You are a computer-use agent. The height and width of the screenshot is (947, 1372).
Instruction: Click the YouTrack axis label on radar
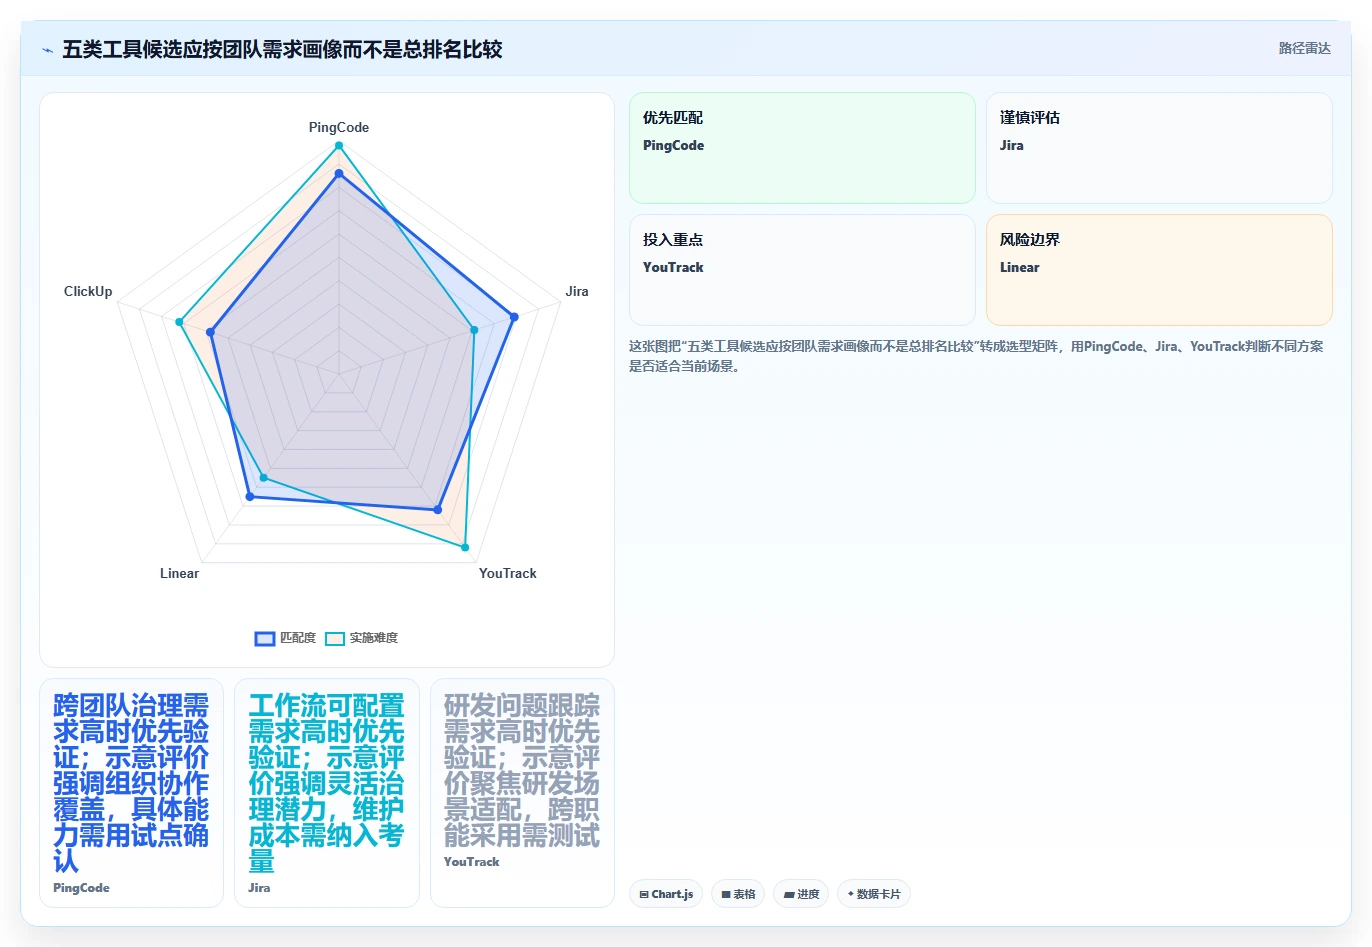tap(507, 573)
